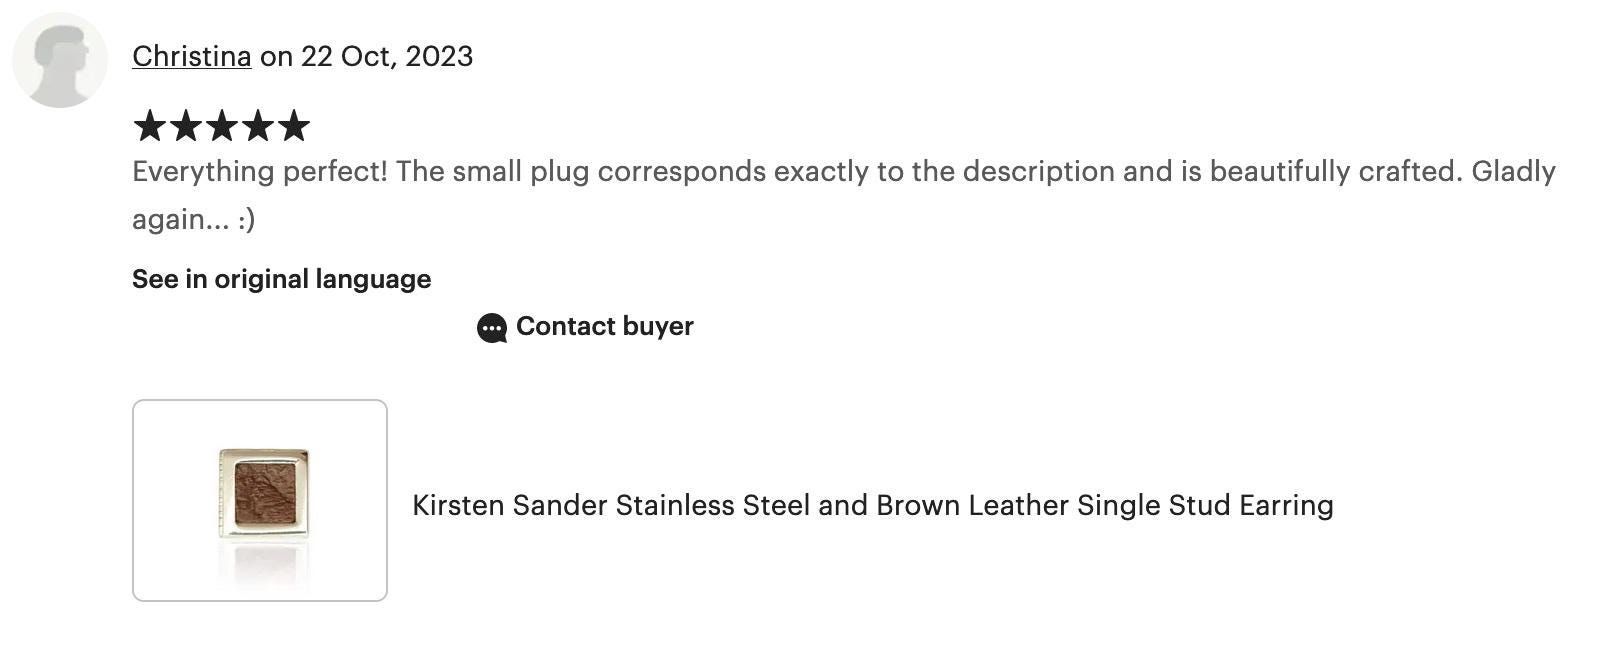Open the Christina reviewer profile link
The width and height of the screenshot is (1608, 650).
click(191, 56)
